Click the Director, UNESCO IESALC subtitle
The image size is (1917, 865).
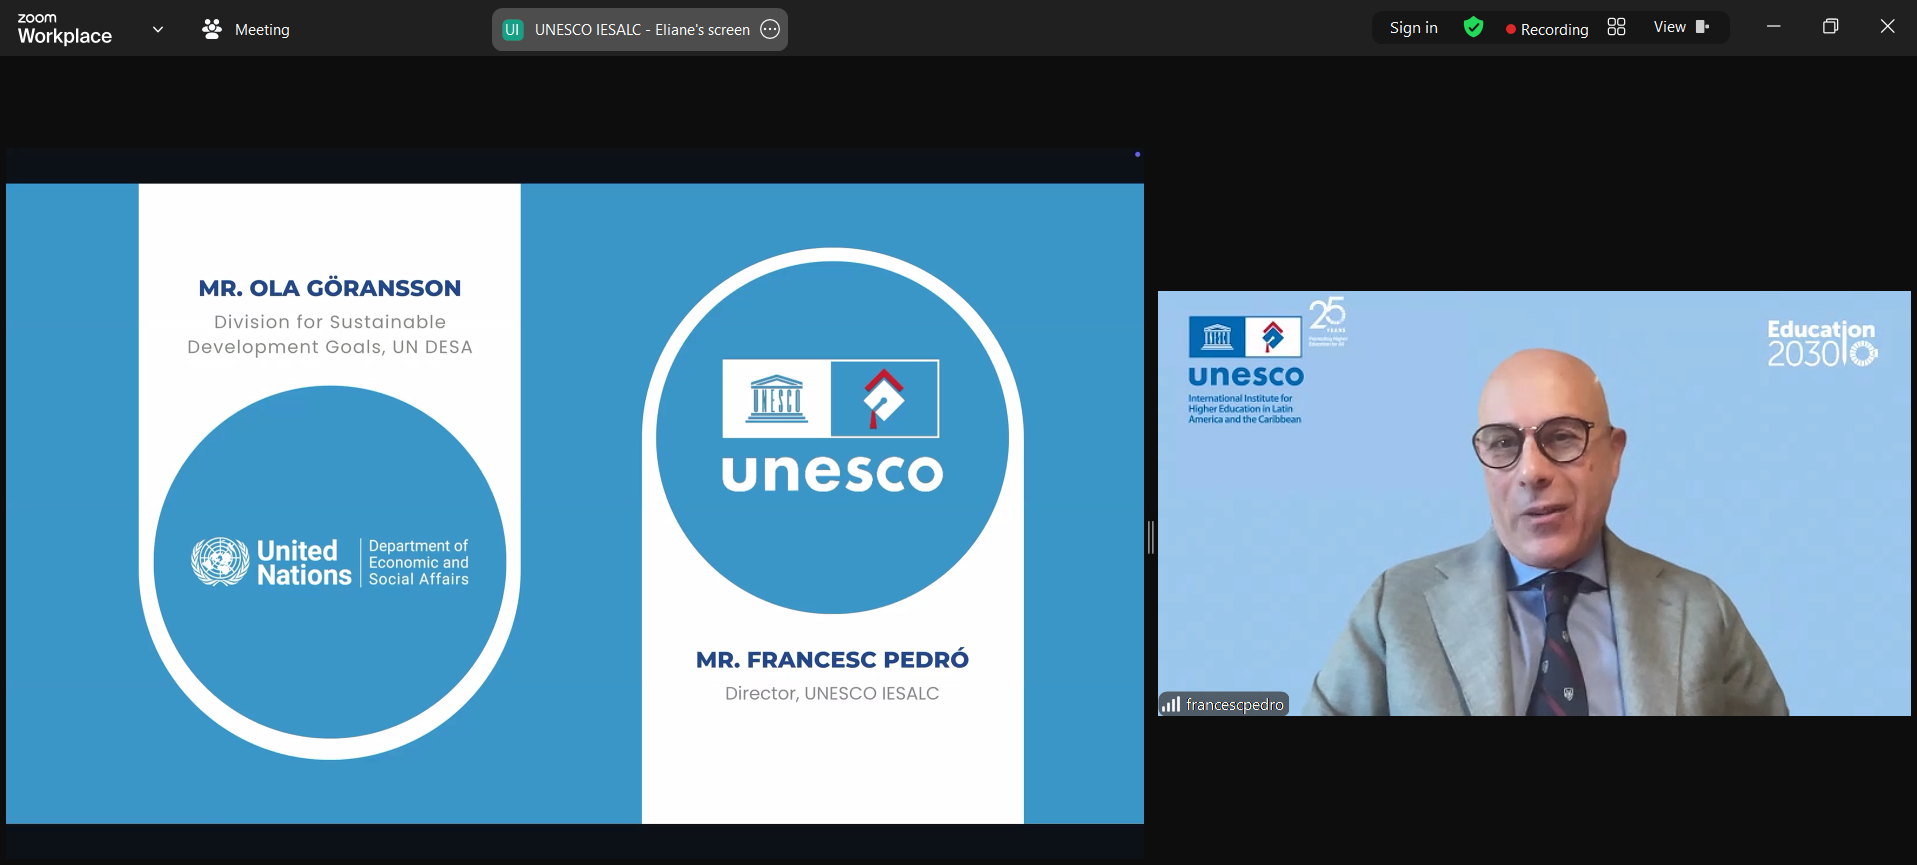coord(832,693)
